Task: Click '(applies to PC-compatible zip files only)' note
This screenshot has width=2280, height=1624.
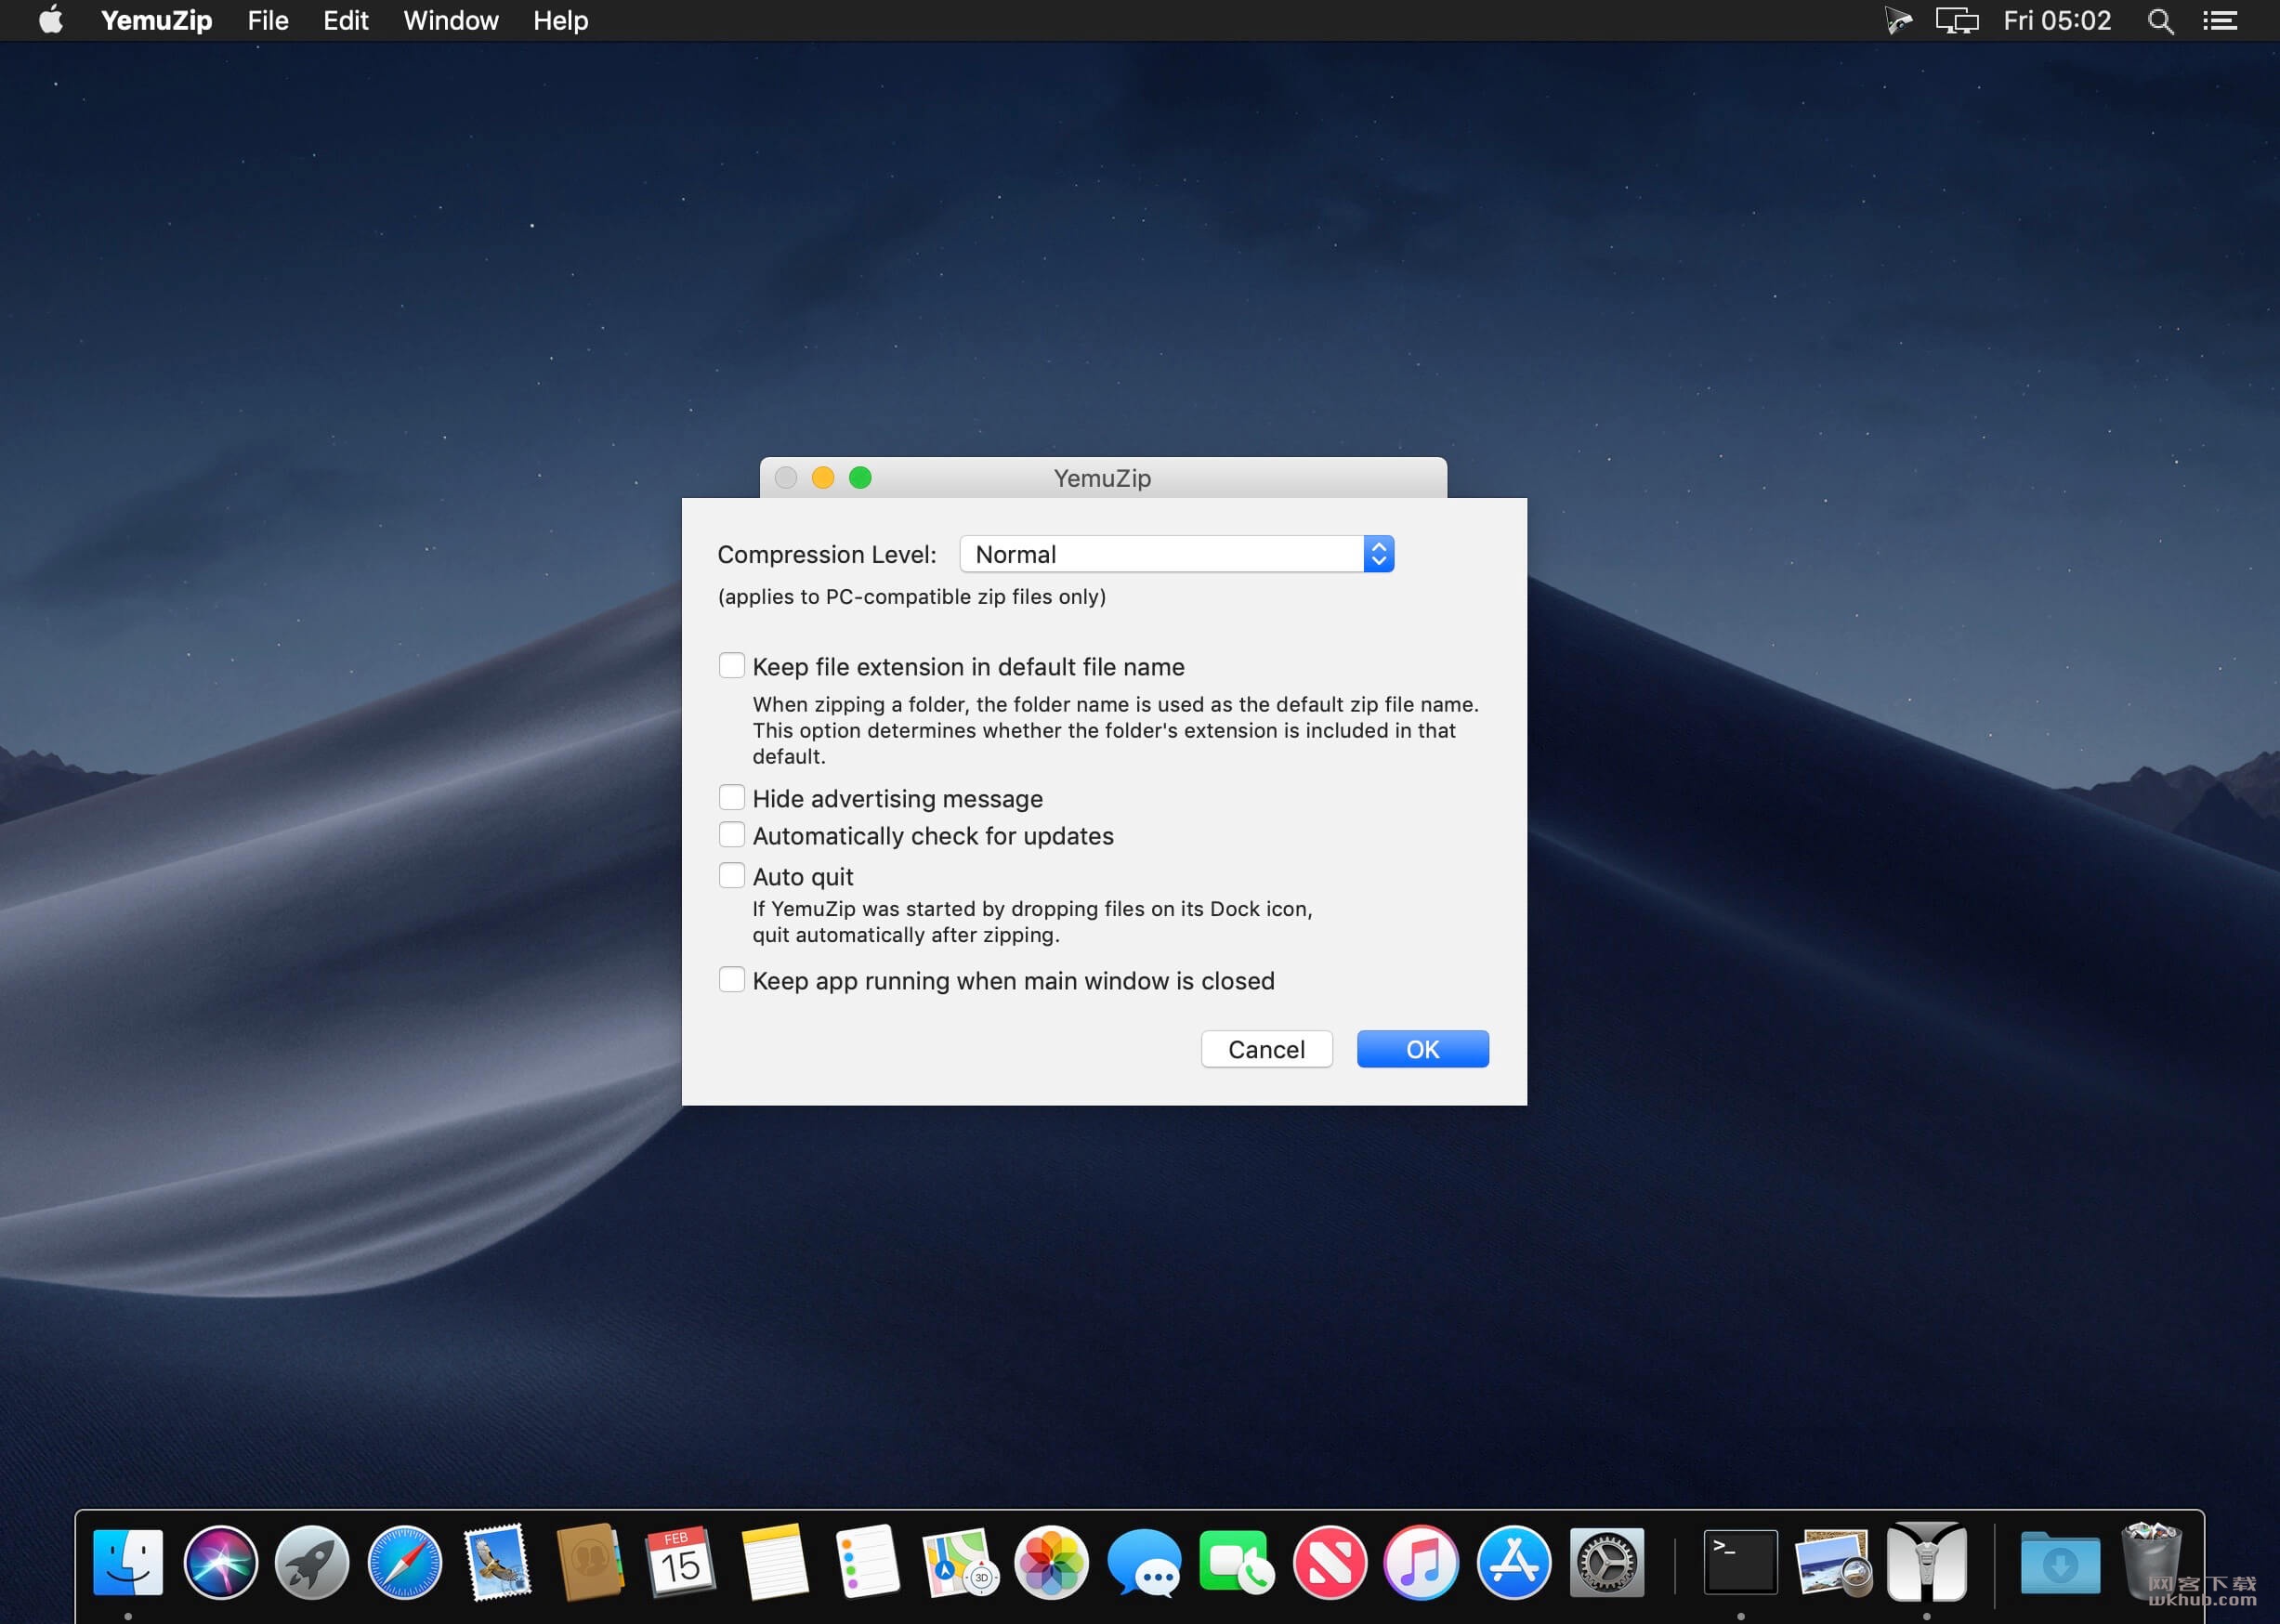Action: 912,597
